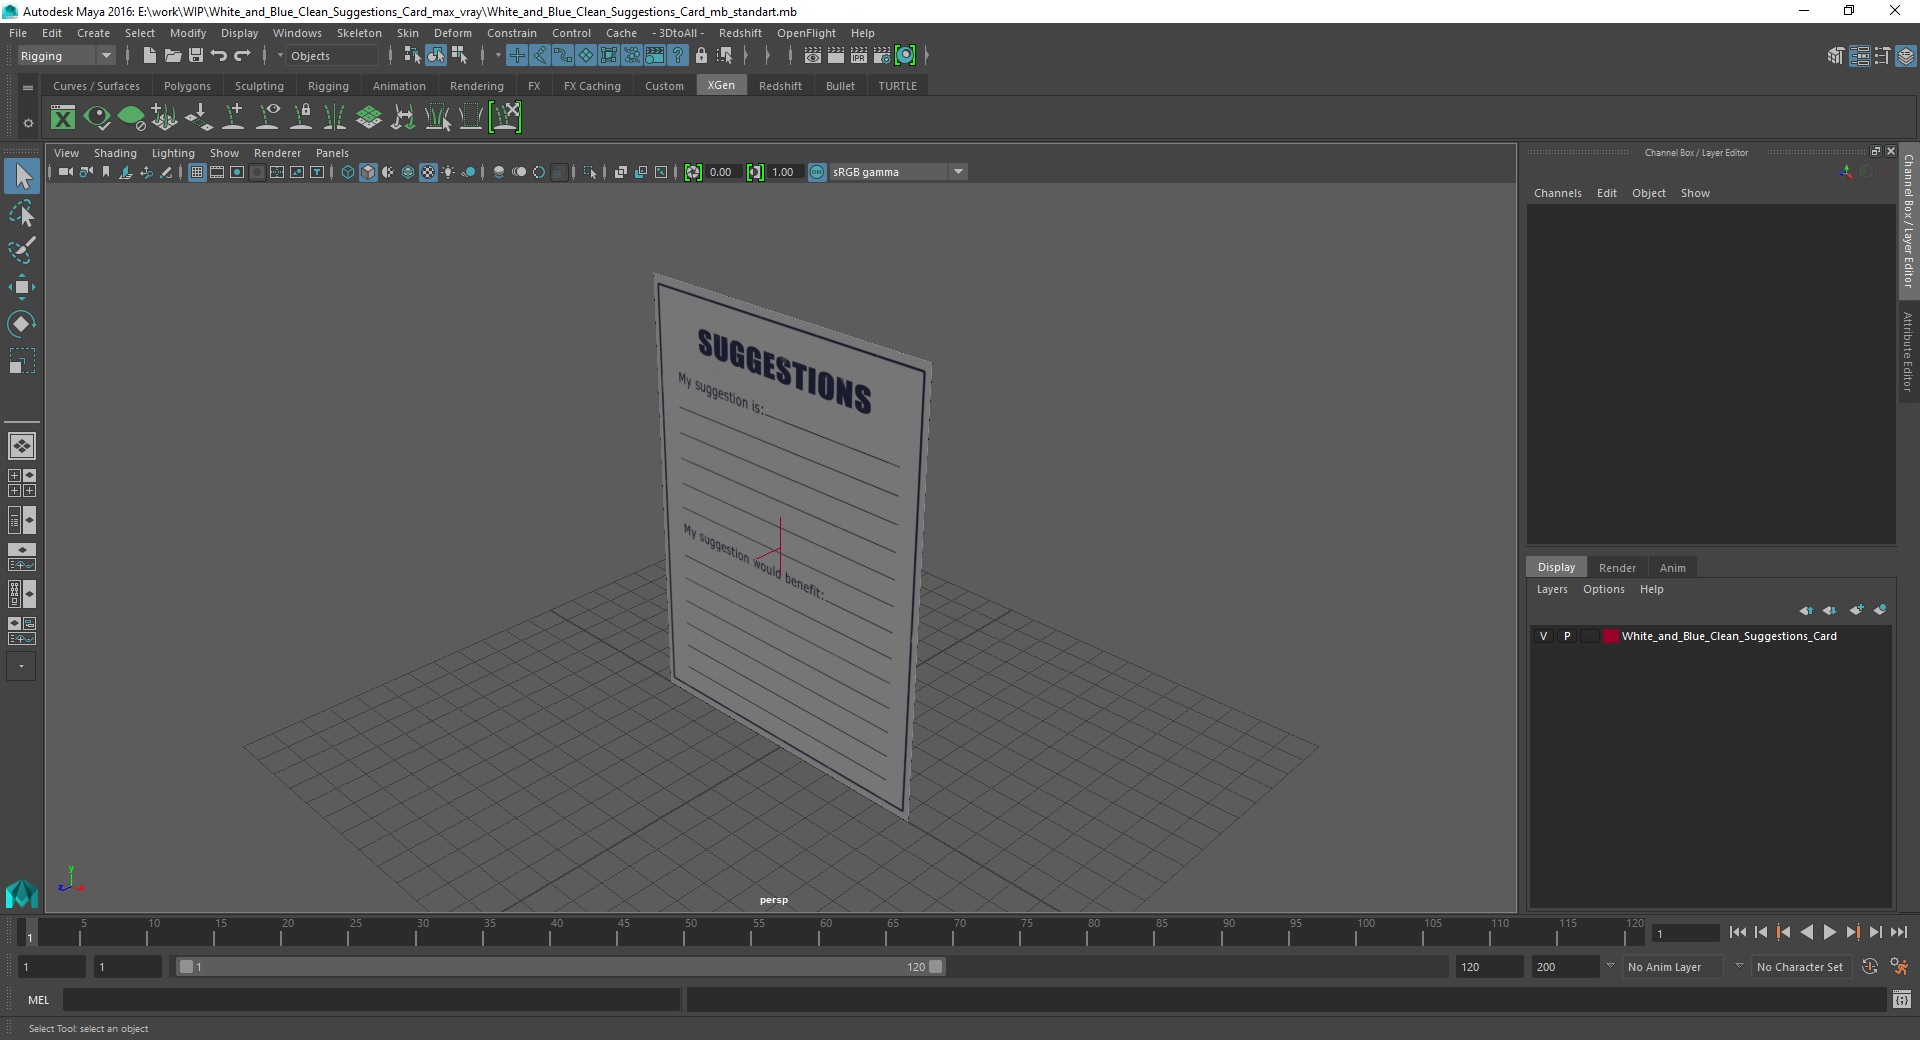Screen dimensions: 1920x1040
Task: Toggle playback P box of Suggestions_Card layer
Action: (1567, 636)
